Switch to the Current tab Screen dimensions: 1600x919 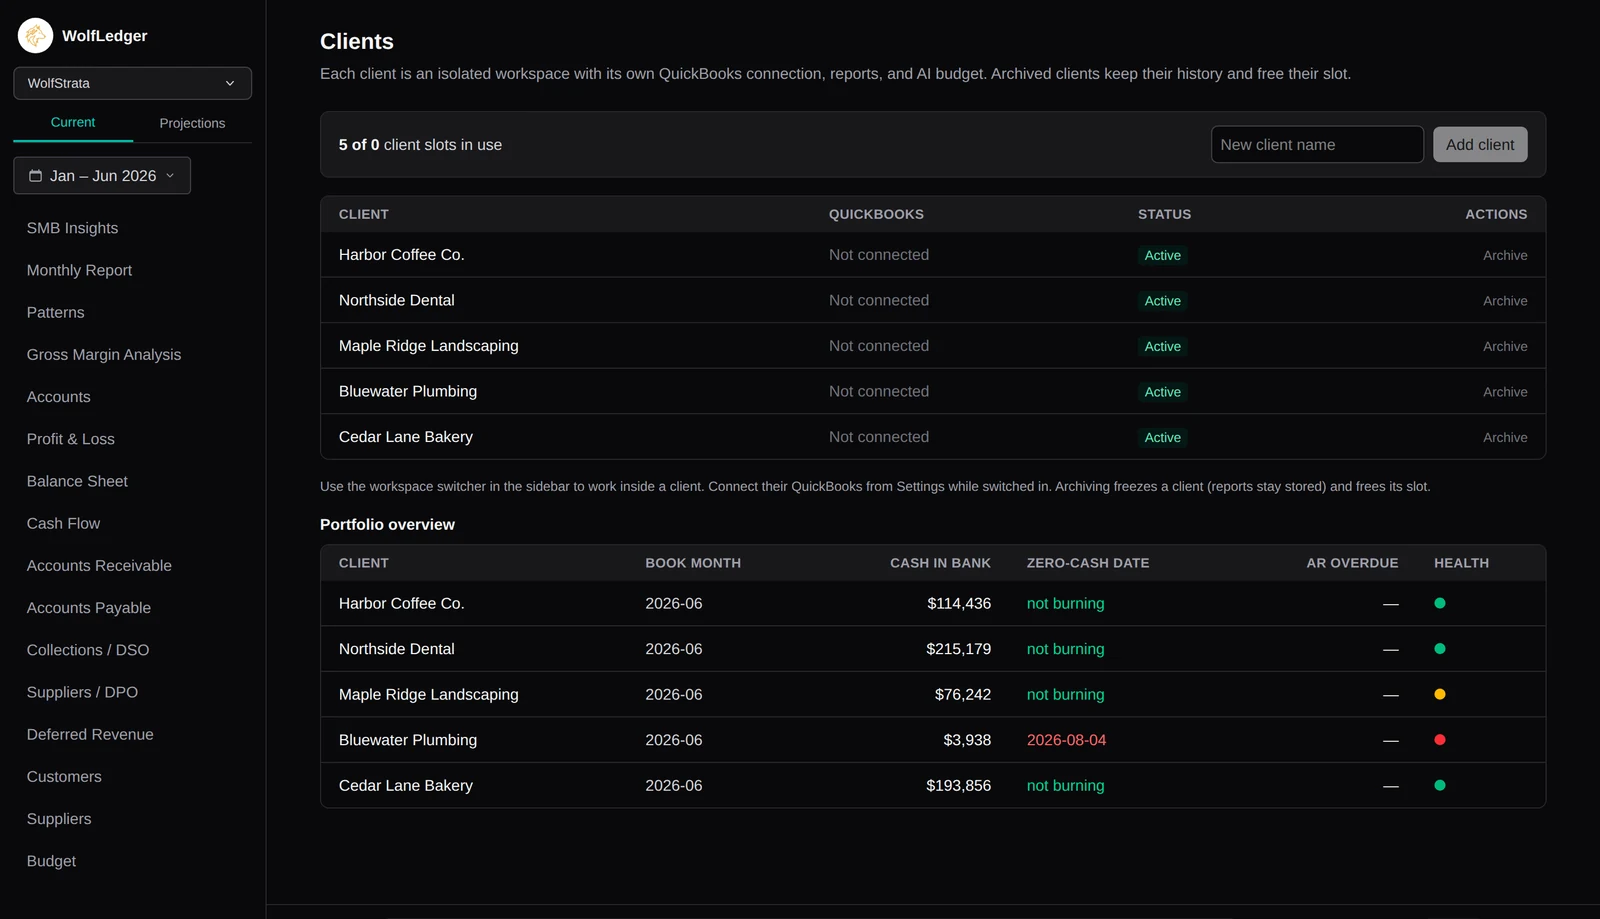point(73,122)
